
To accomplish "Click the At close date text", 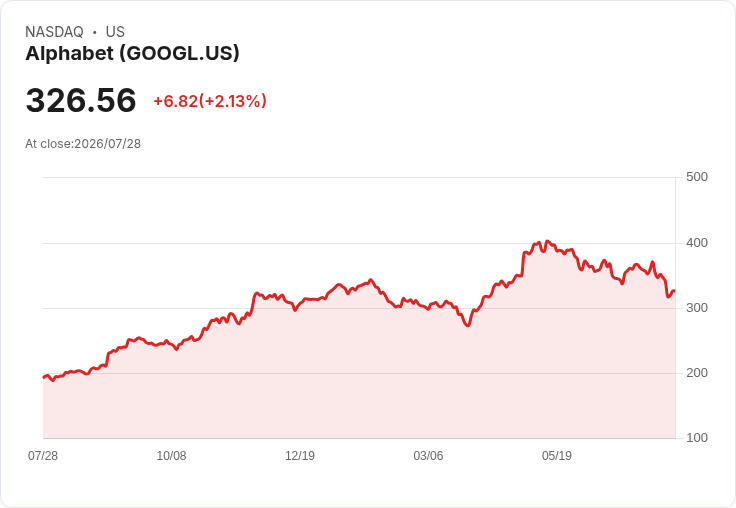I will coord(83,144).
